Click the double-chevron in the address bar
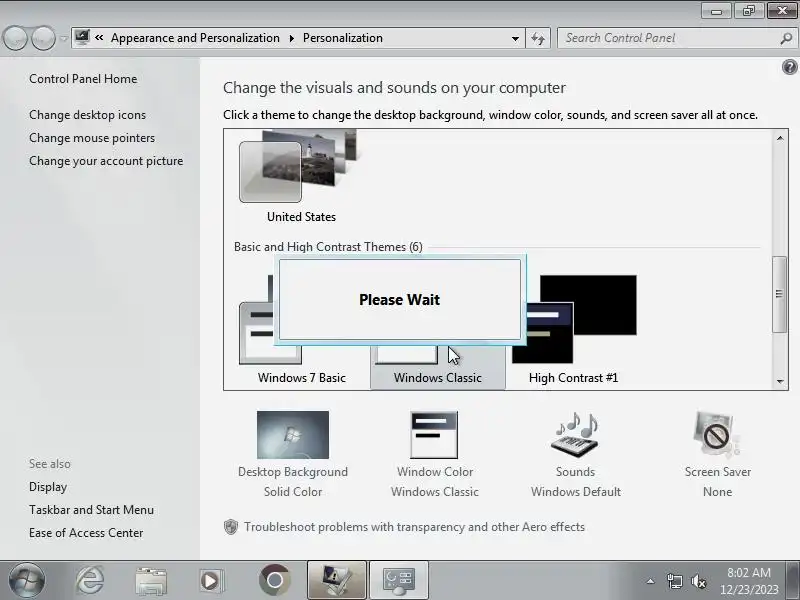This screenshot has height=600, width=800. click(x=99, y=37)
